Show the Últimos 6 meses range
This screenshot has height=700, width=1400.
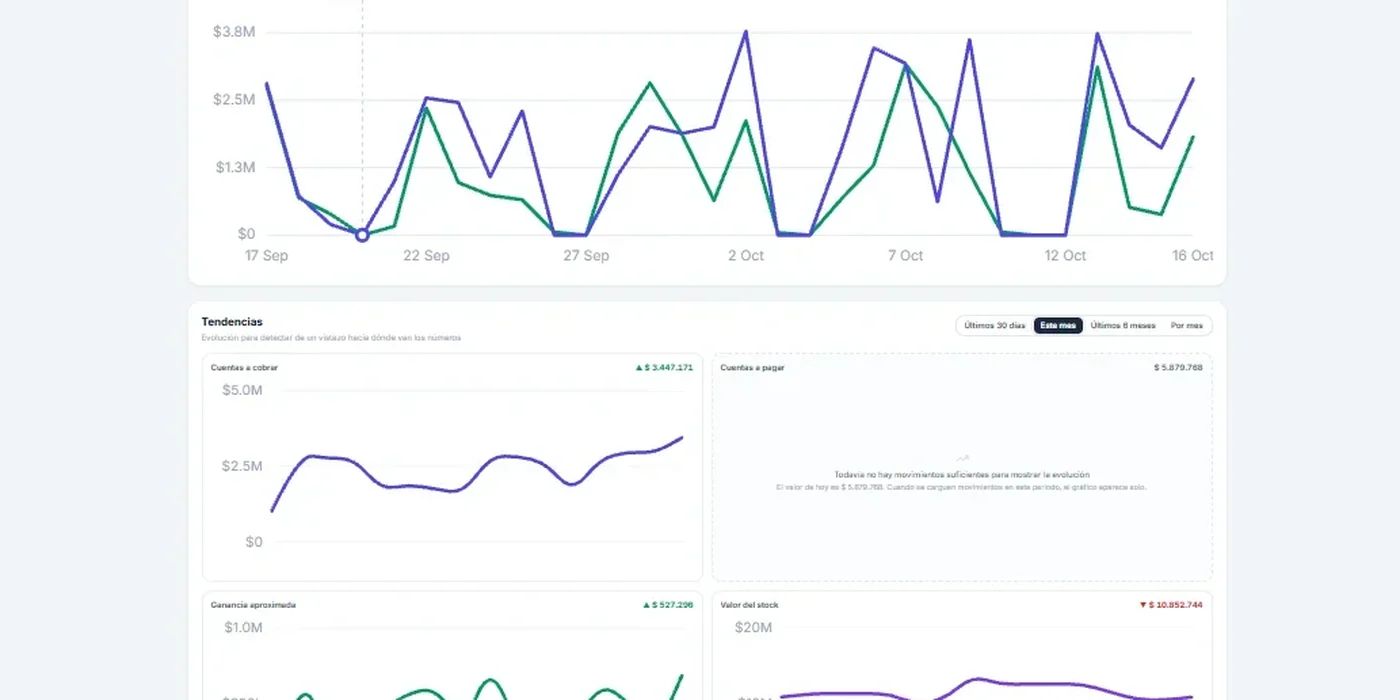pyautogui.click(x=1123, y=326)
